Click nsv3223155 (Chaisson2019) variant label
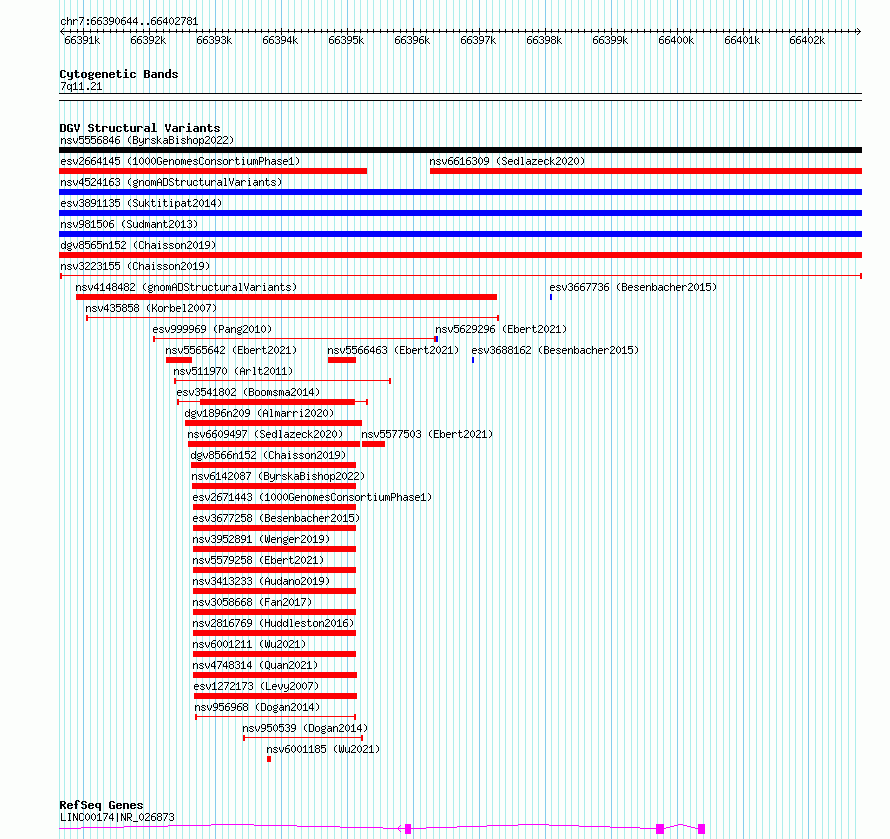Viewport: 890px width, 839px height. tap(135, 266)
